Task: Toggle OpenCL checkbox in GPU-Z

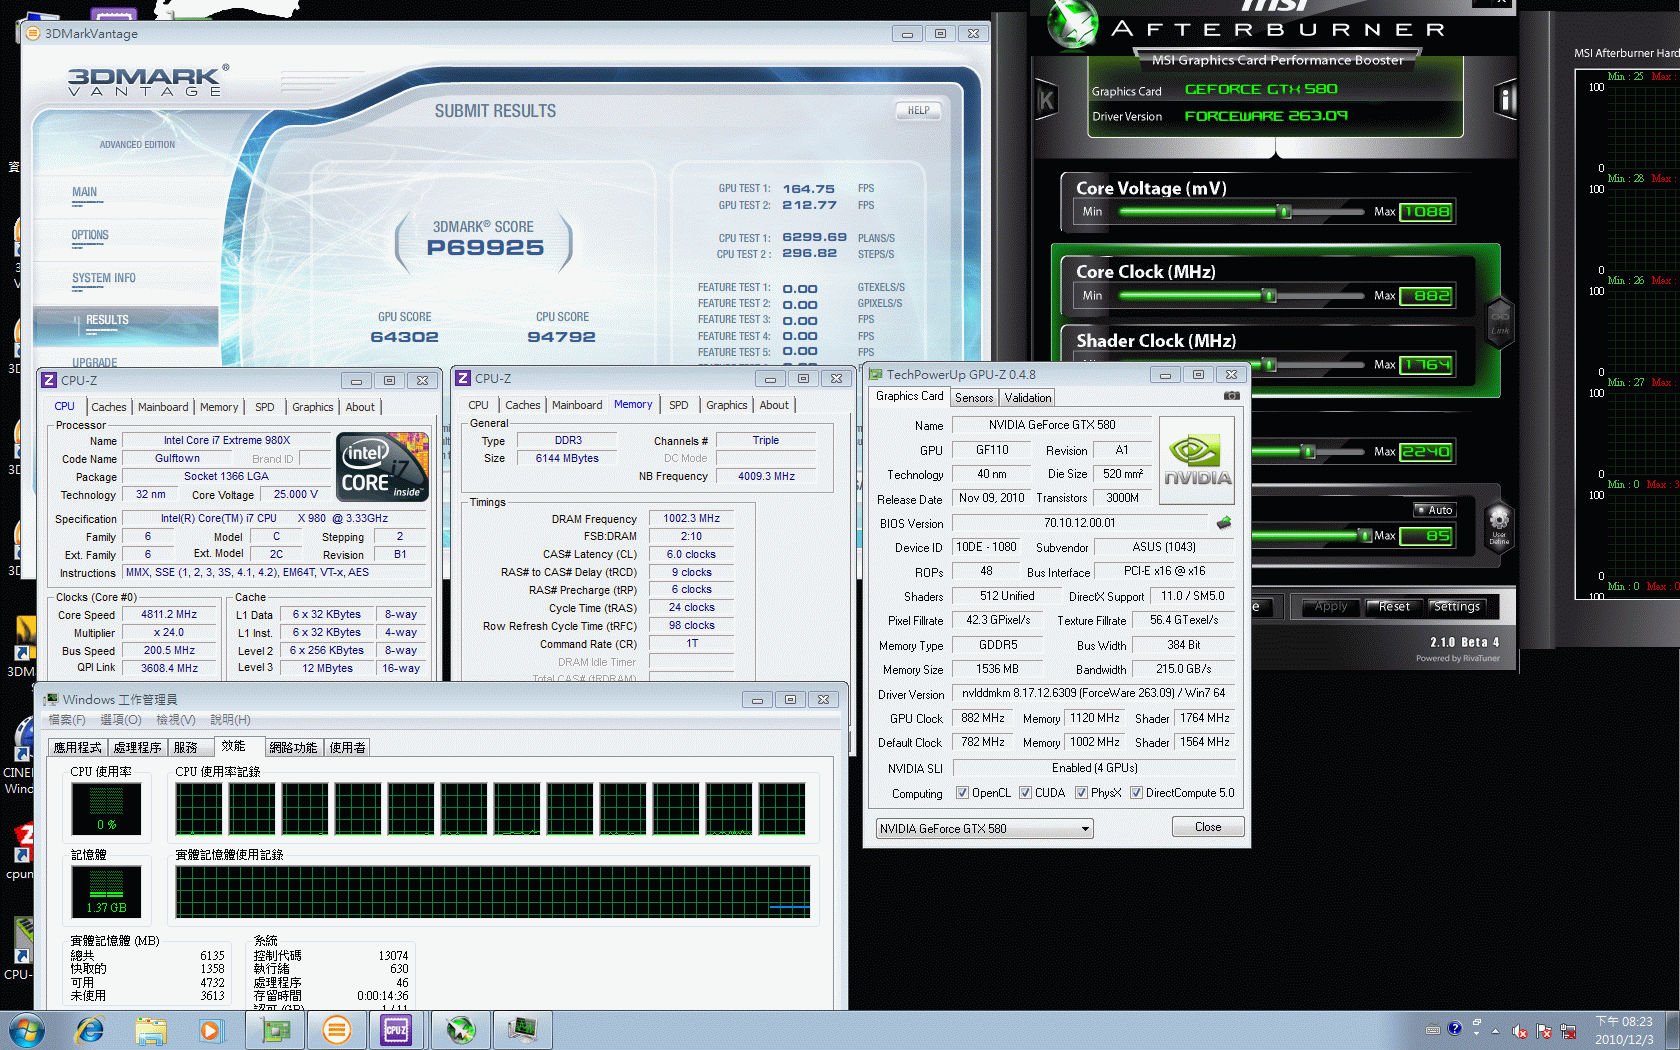Action: click(x=962, y=793)
